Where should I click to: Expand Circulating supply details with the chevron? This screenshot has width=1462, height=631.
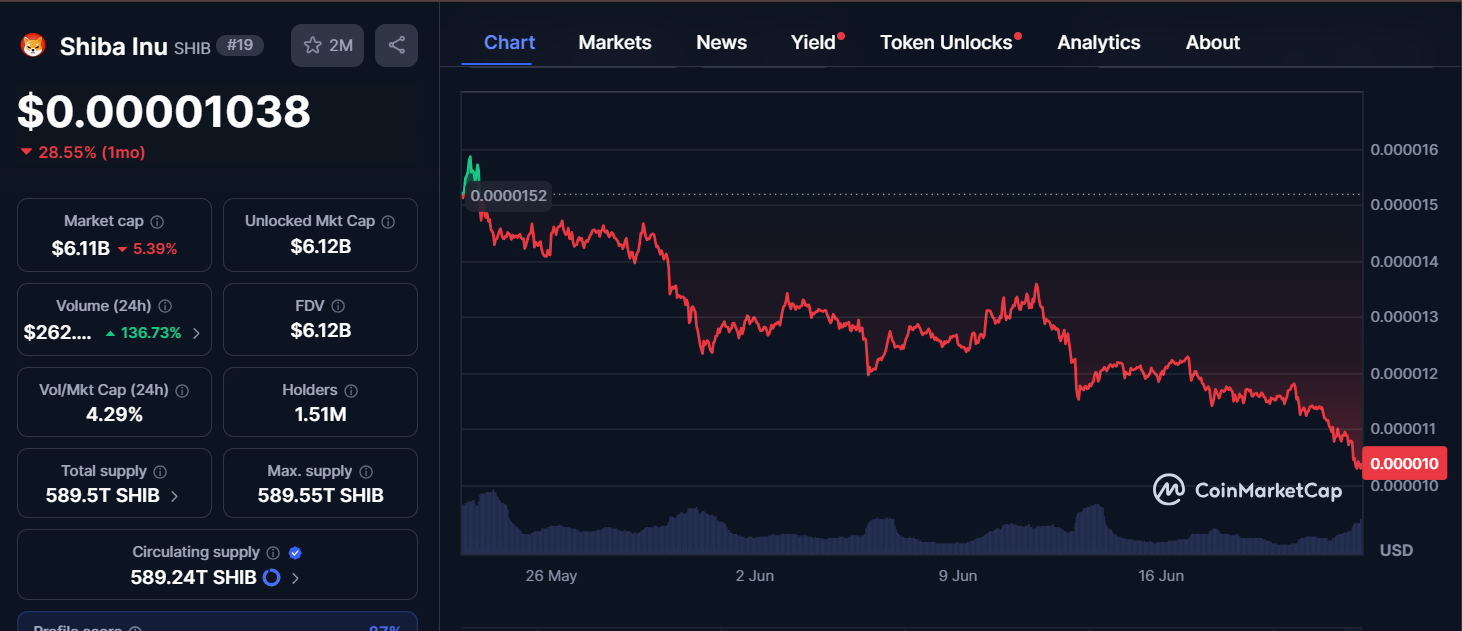click(296, 577)
